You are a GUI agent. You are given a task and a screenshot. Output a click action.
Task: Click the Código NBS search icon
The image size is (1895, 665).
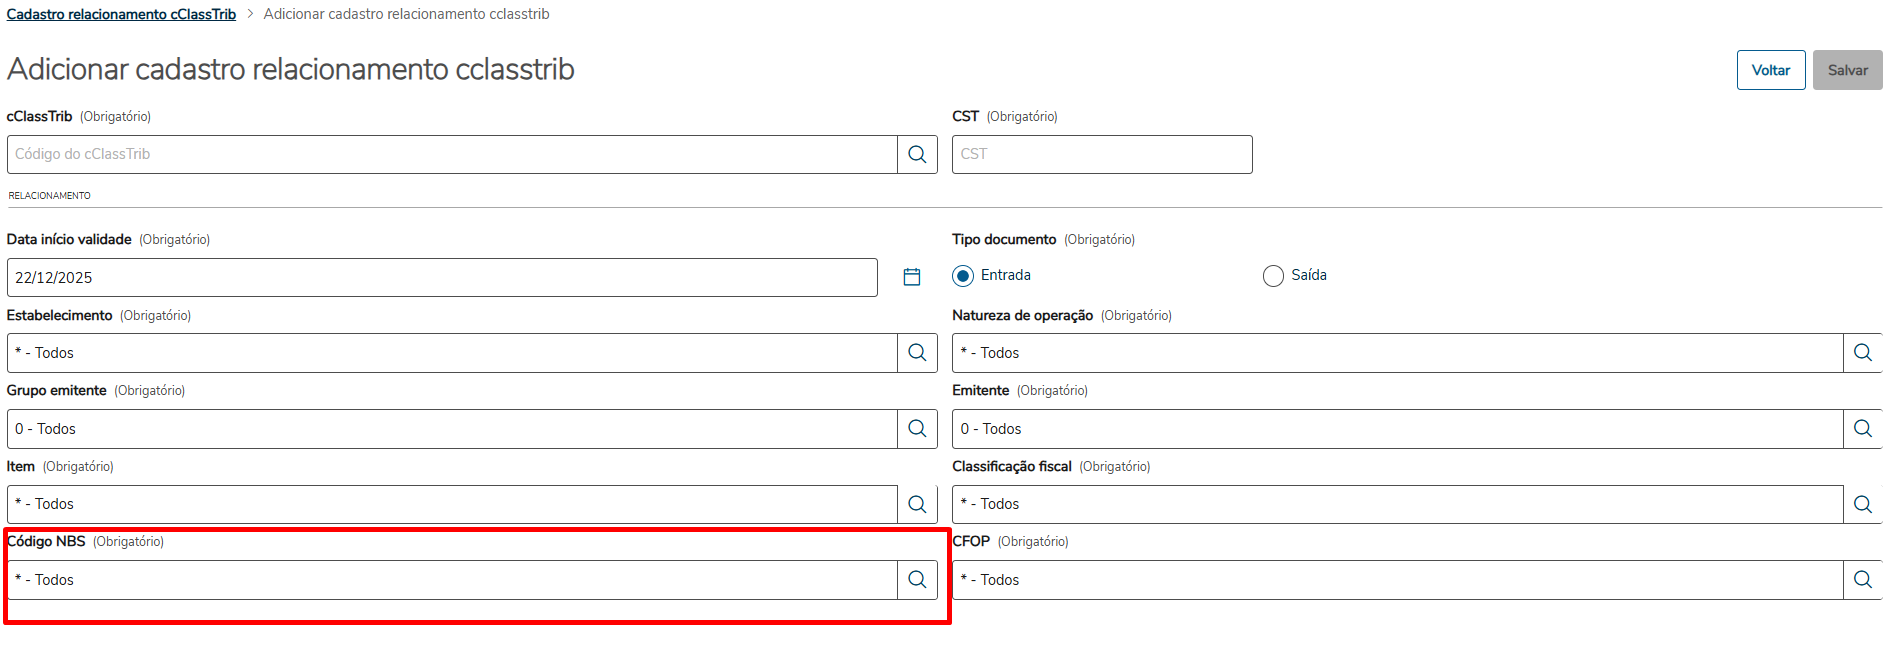(x=917, y=580)
